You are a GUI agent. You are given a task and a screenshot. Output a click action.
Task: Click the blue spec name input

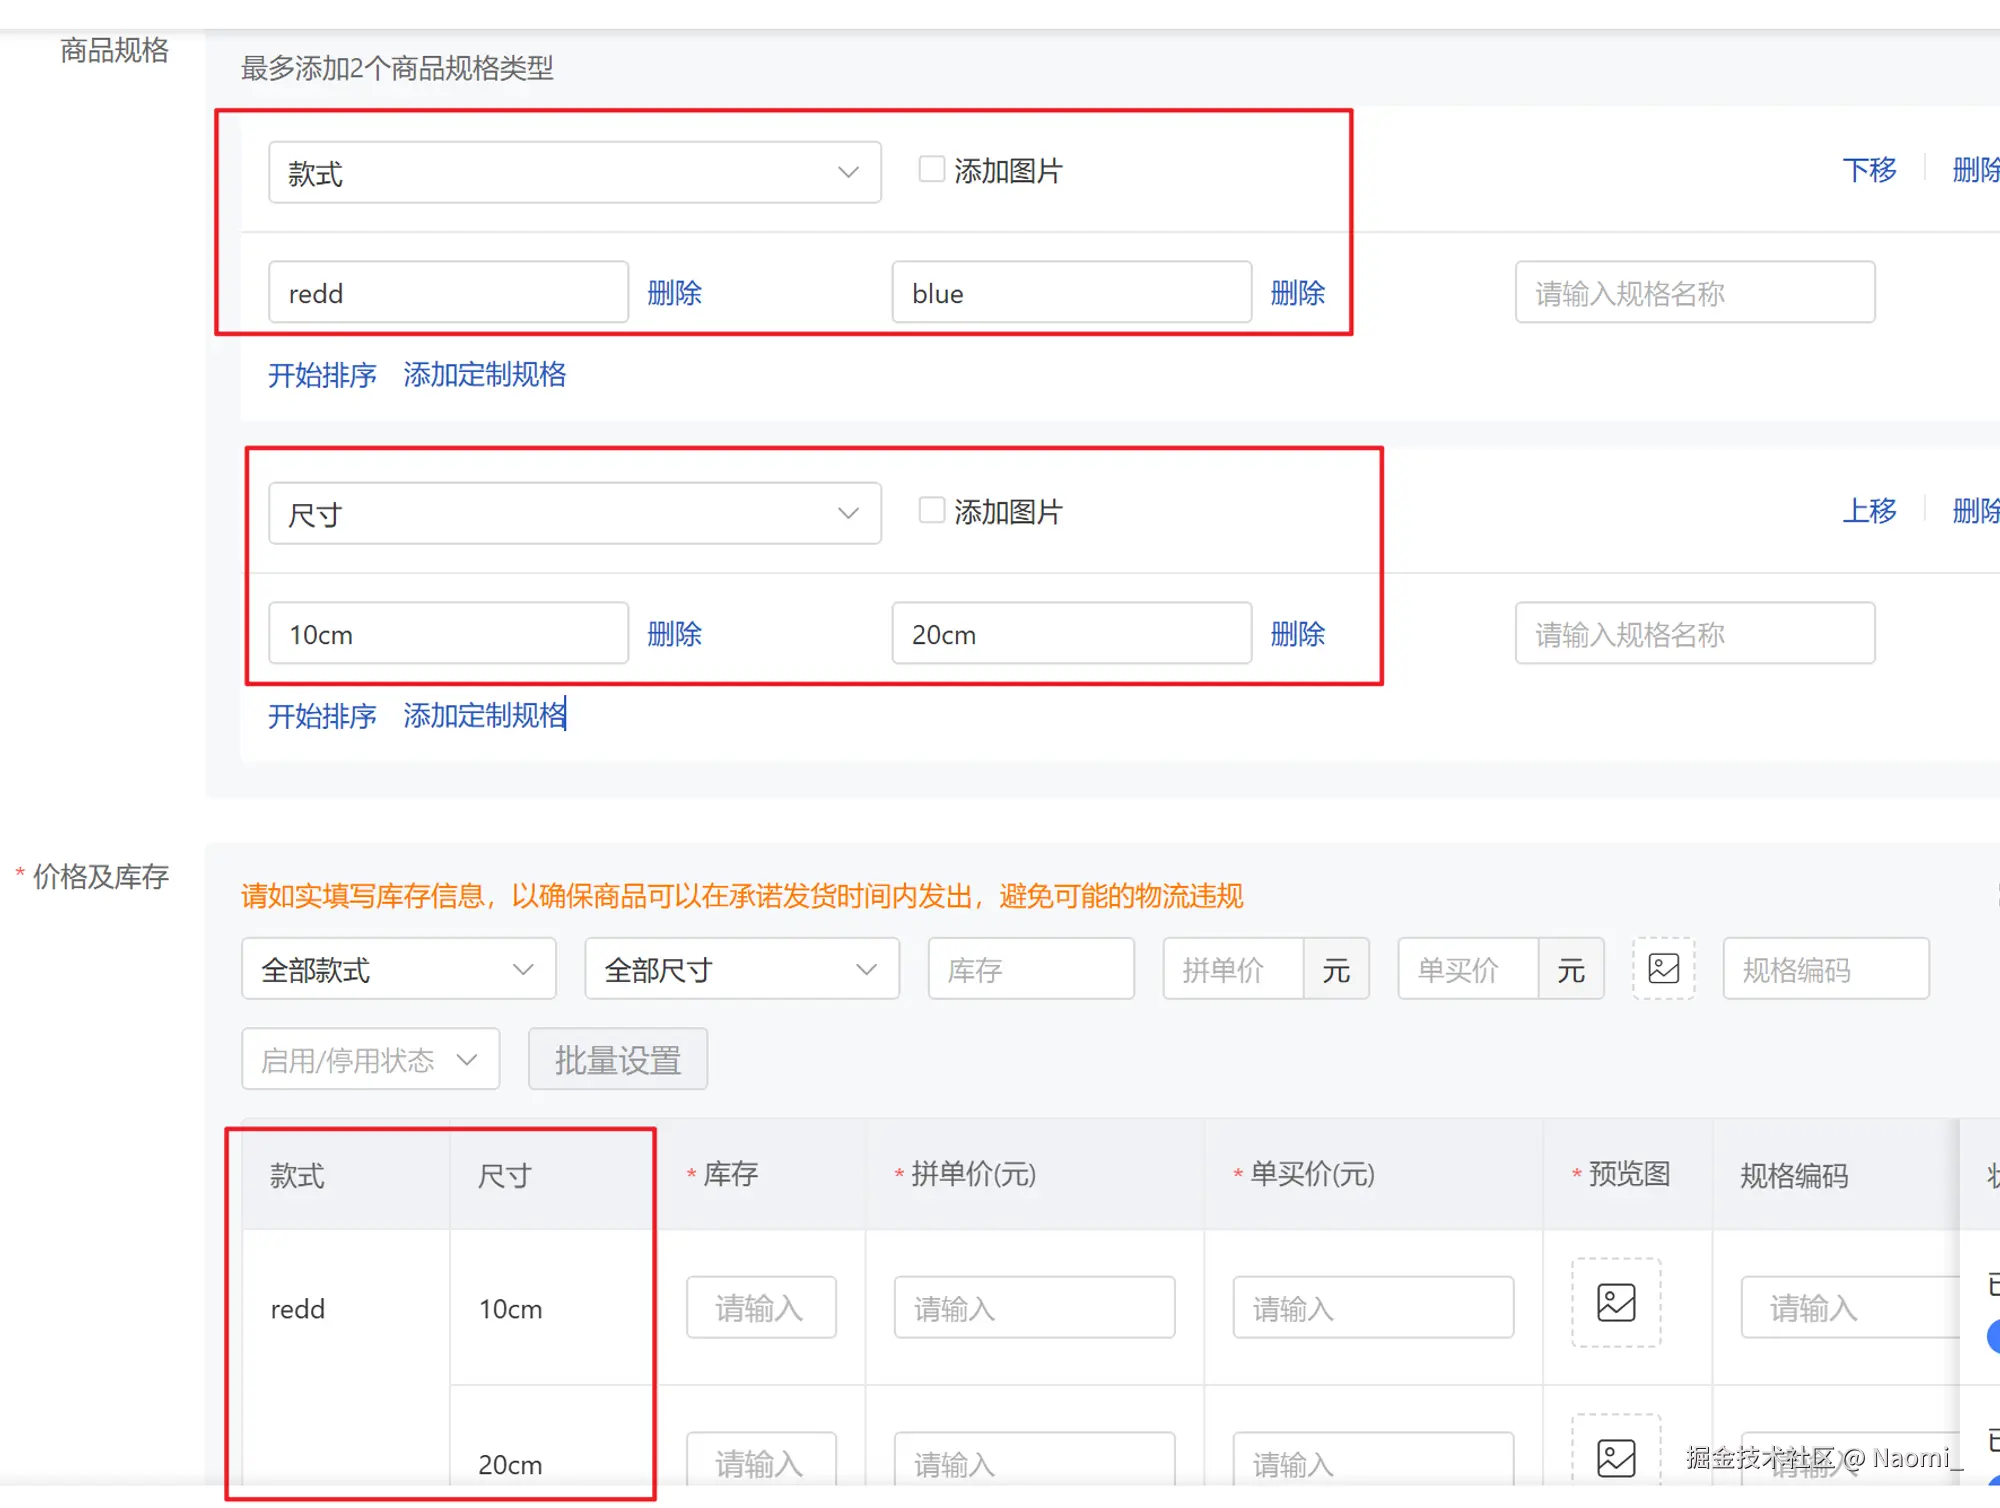[x=1070, y=293]
